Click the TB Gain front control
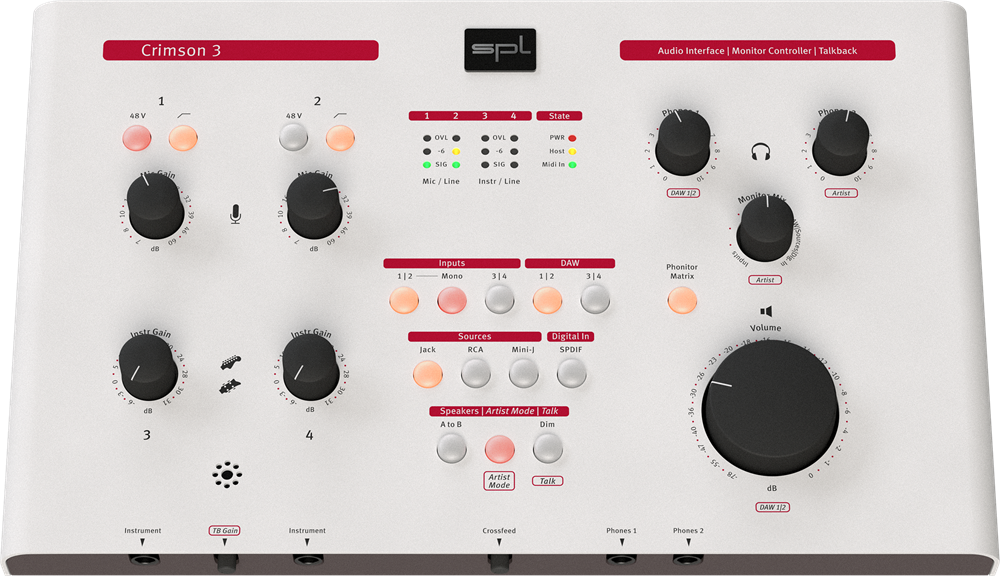Screen dimensions: 1000x576 [x=226, y=561]
